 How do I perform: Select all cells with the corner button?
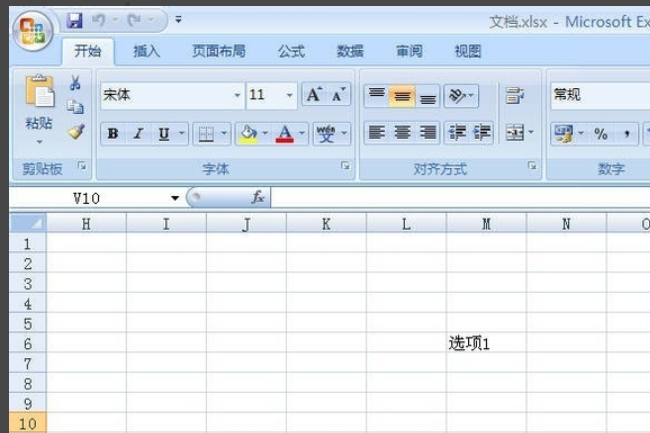tap(28, 224)
